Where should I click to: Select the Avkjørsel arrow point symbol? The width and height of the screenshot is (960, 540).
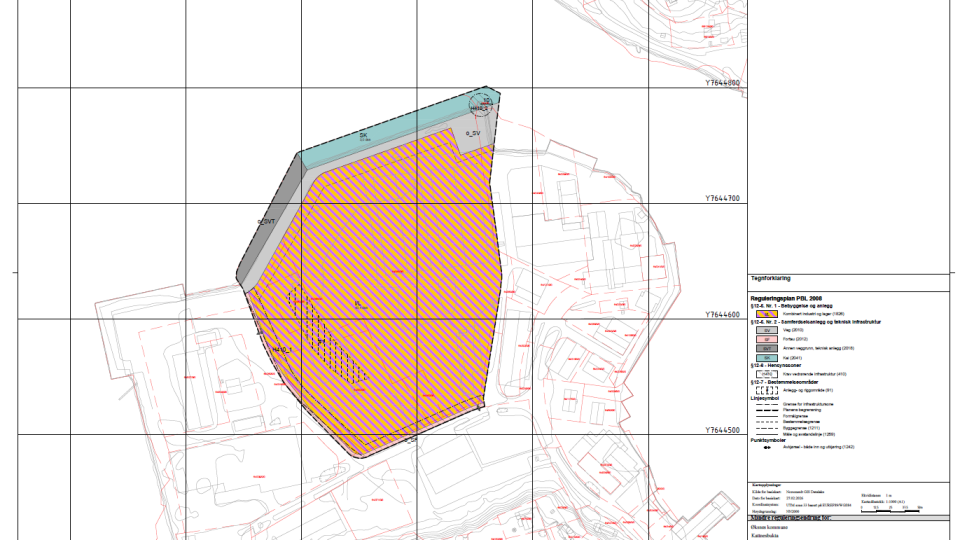point(766,447)
